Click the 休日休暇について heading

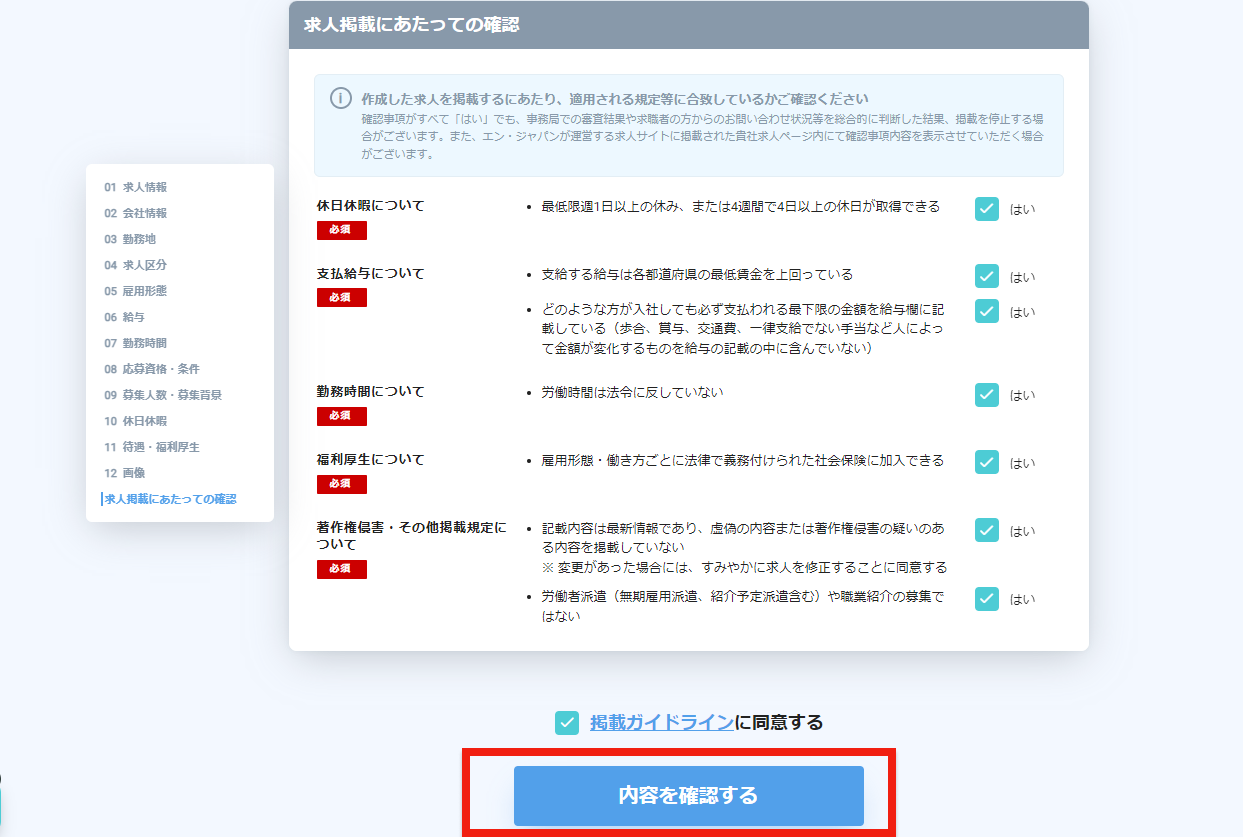tap(371, 205)
